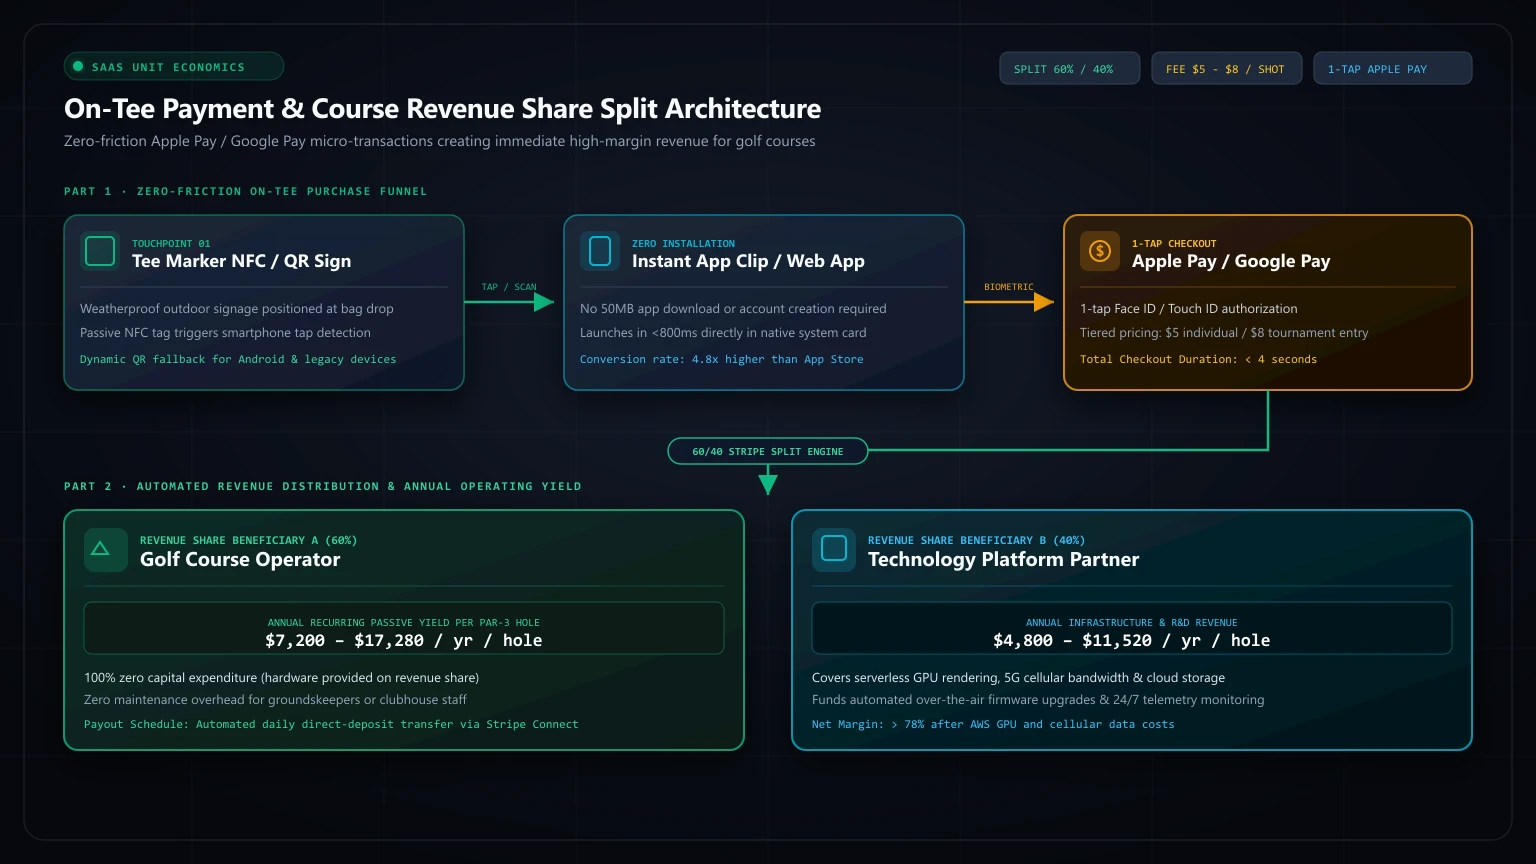
Task: Select the FEE $5 - $8 / SHOT chip
Action: (x=1226, y=69)
